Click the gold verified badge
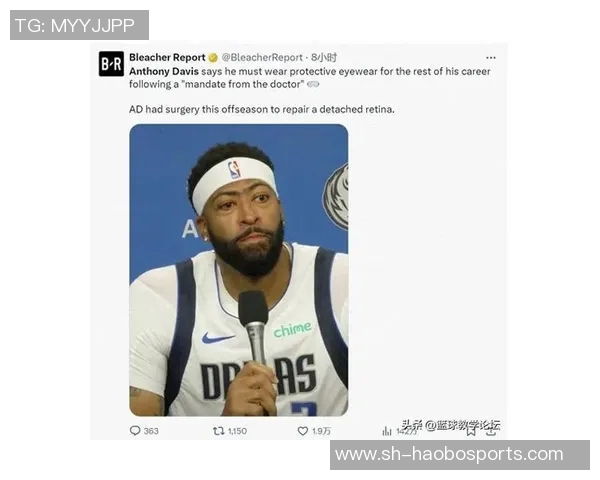 click(x=213, y=58)
